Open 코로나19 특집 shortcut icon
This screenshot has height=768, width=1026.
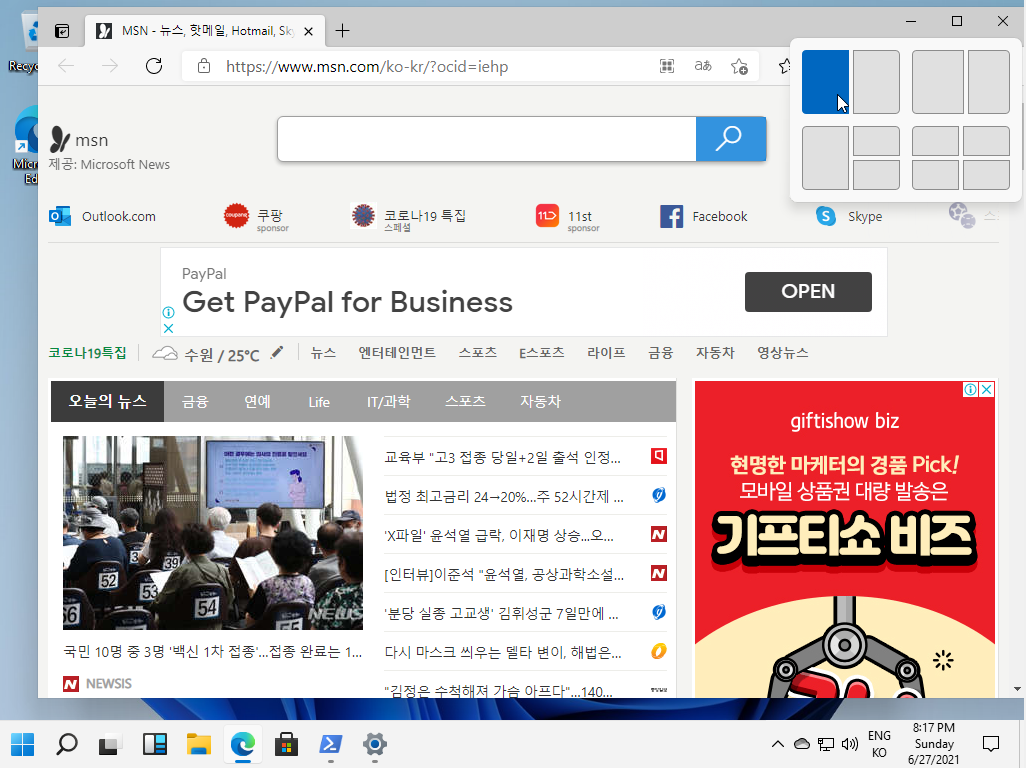pyautogui.click(x=363, y=215)
